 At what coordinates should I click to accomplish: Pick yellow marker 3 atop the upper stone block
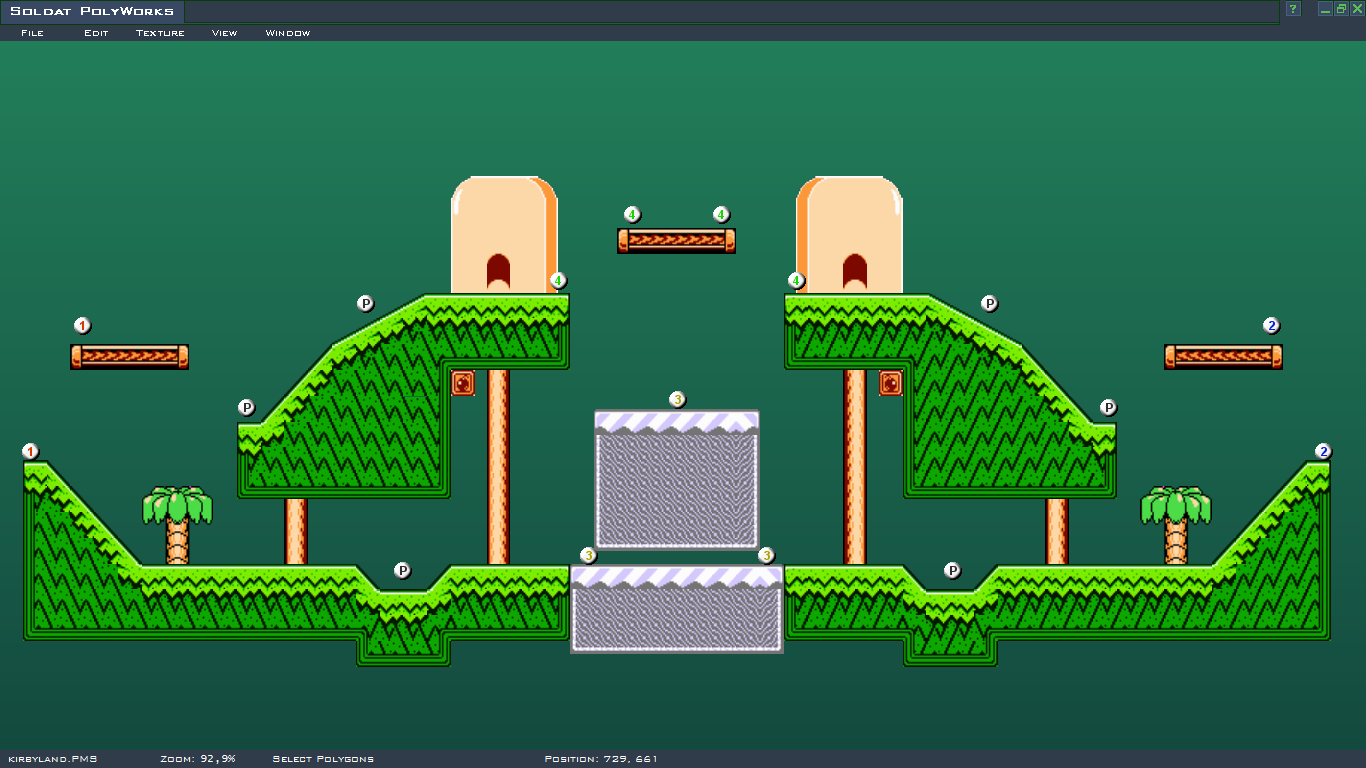tap(677, 400)
